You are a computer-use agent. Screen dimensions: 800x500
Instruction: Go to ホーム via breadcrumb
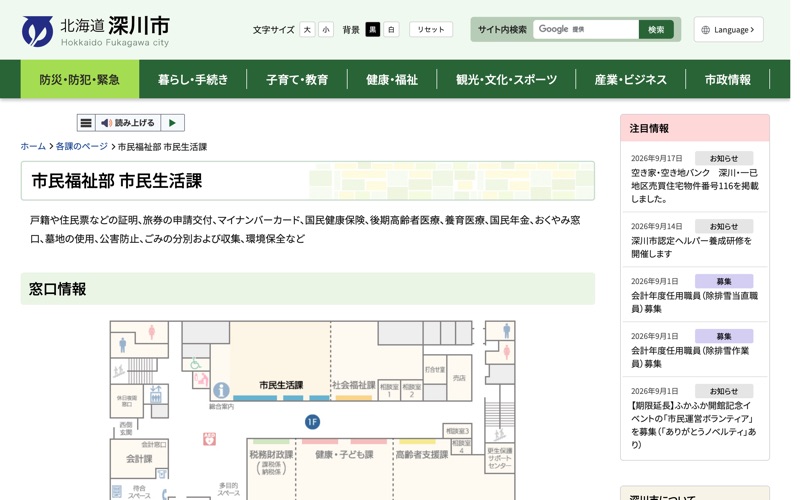click(33, 146)
